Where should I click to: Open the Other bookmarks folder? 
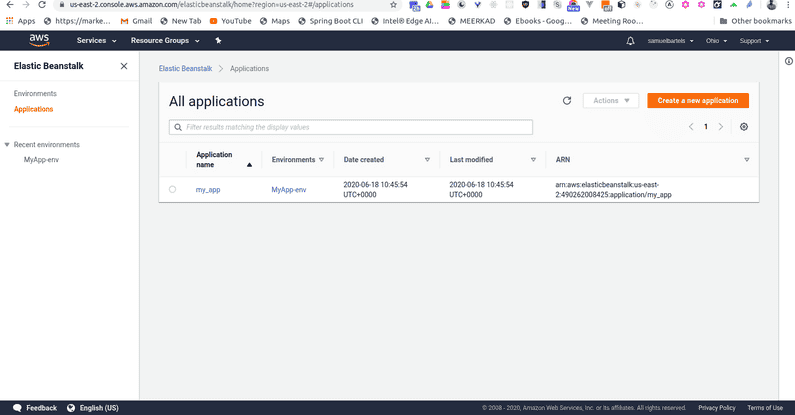(x=755, y=21)
